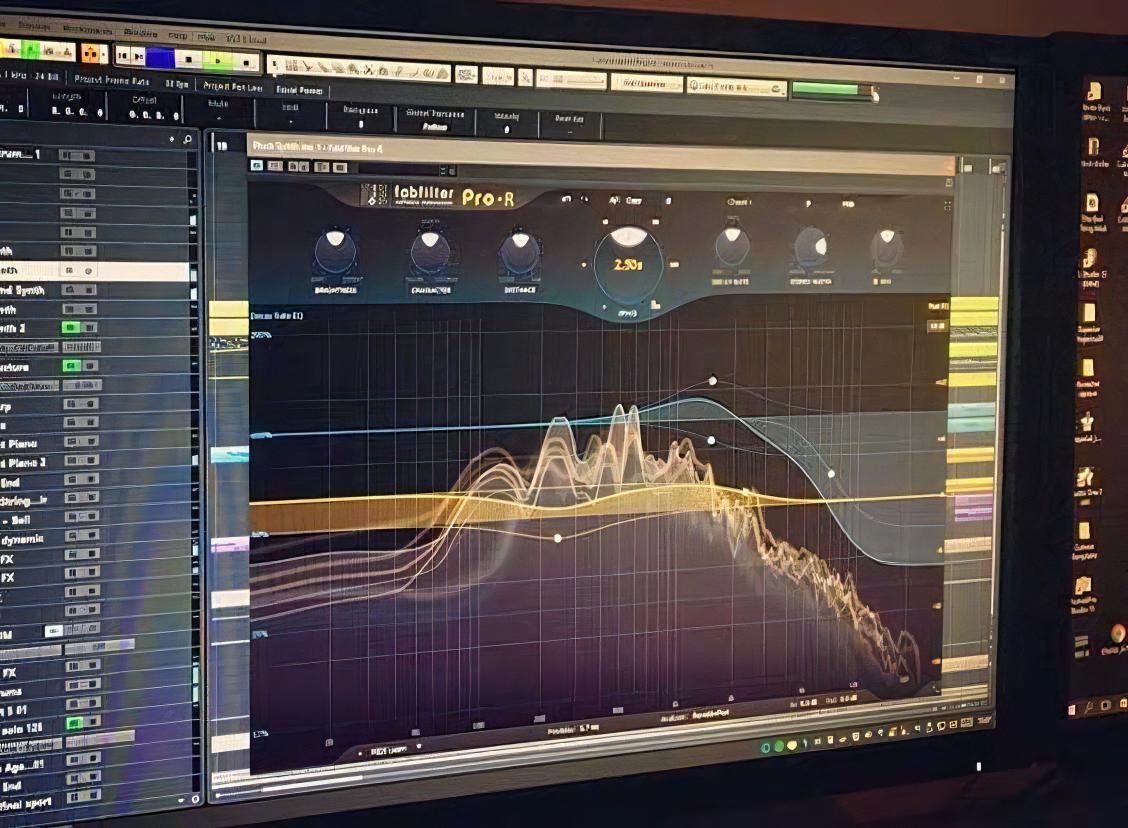Click the green-highlighted top-left toolbar button
This screenshot has height=828, width=1128.
click(29, 49)
